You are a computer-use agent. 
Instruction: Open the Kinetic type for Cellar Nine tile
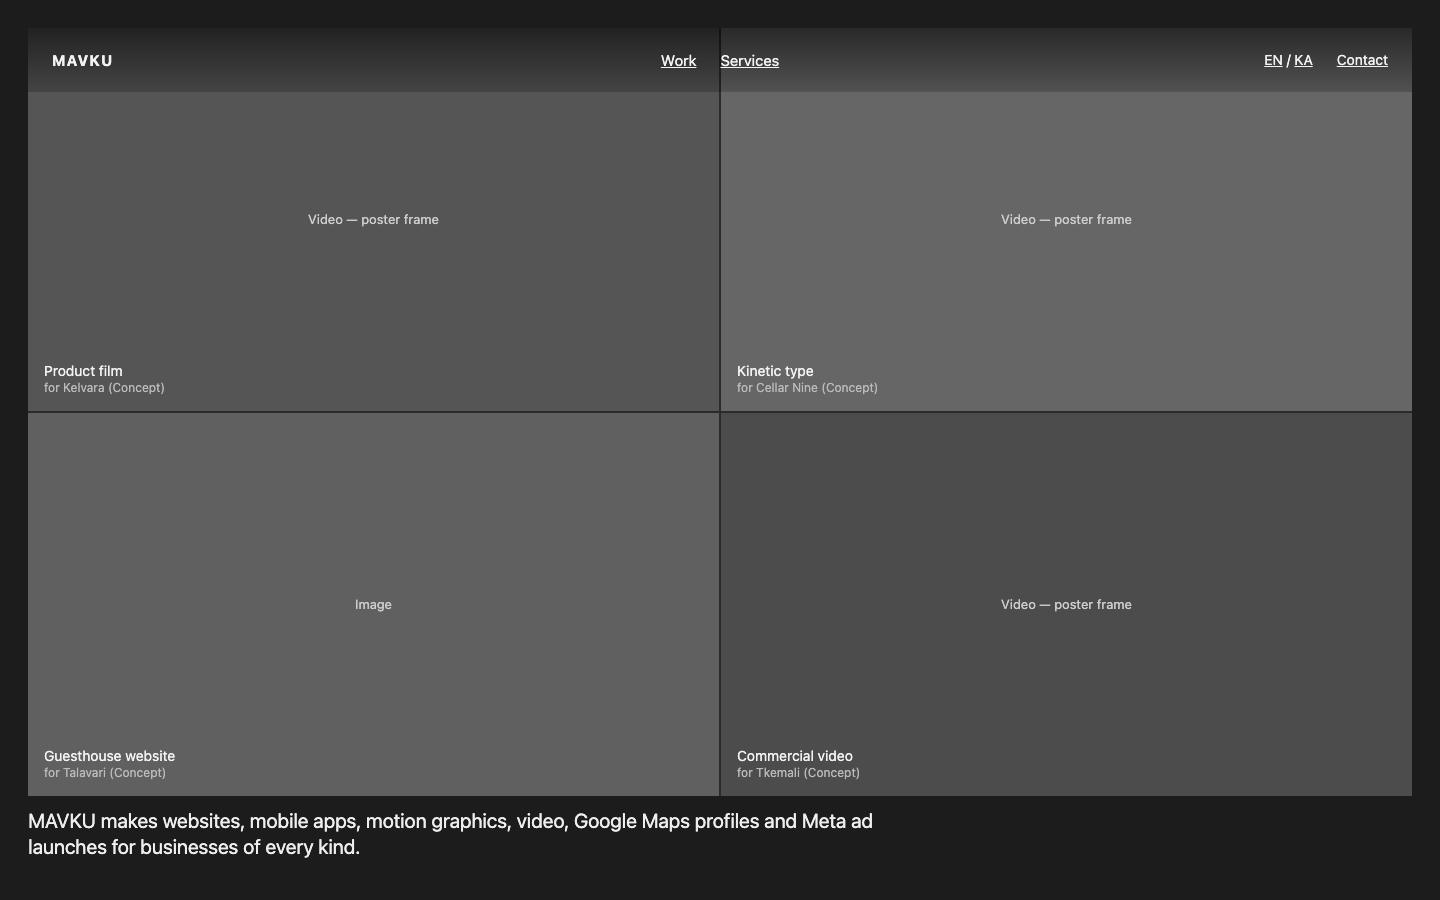(x=1066, y=219)
